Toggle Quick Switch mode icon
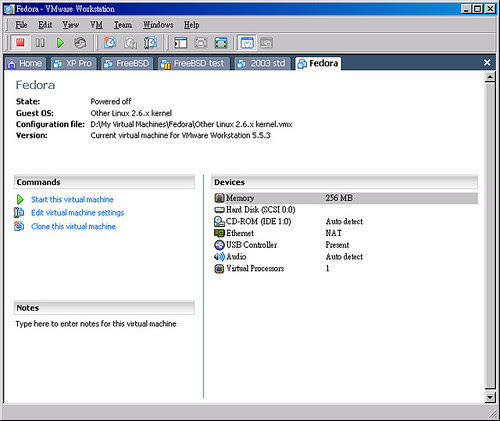 pyautogui.click(x=221, y=43)
